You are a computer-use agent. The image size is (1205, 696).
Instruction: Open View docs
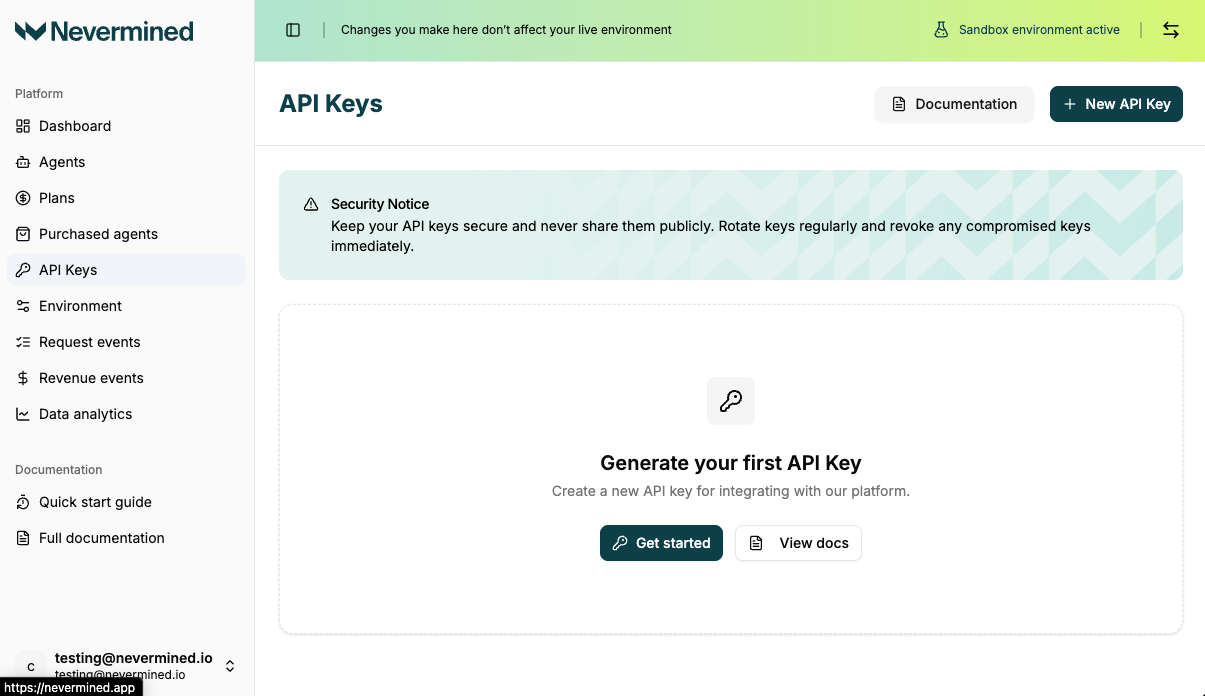pos(798,543)
